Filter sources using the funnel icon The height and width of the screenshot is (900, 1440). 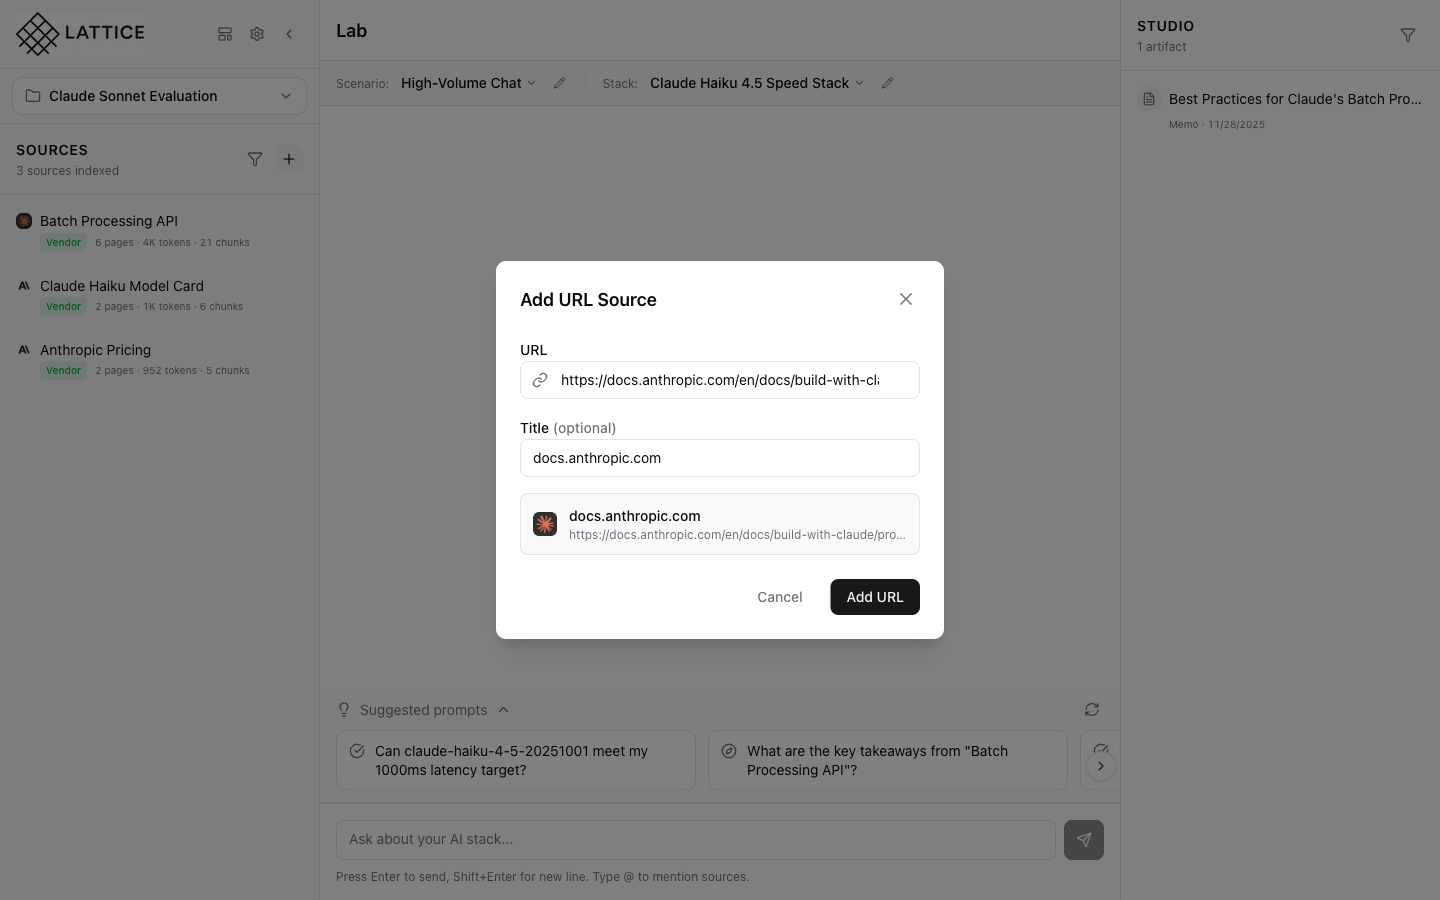(255, 159)
